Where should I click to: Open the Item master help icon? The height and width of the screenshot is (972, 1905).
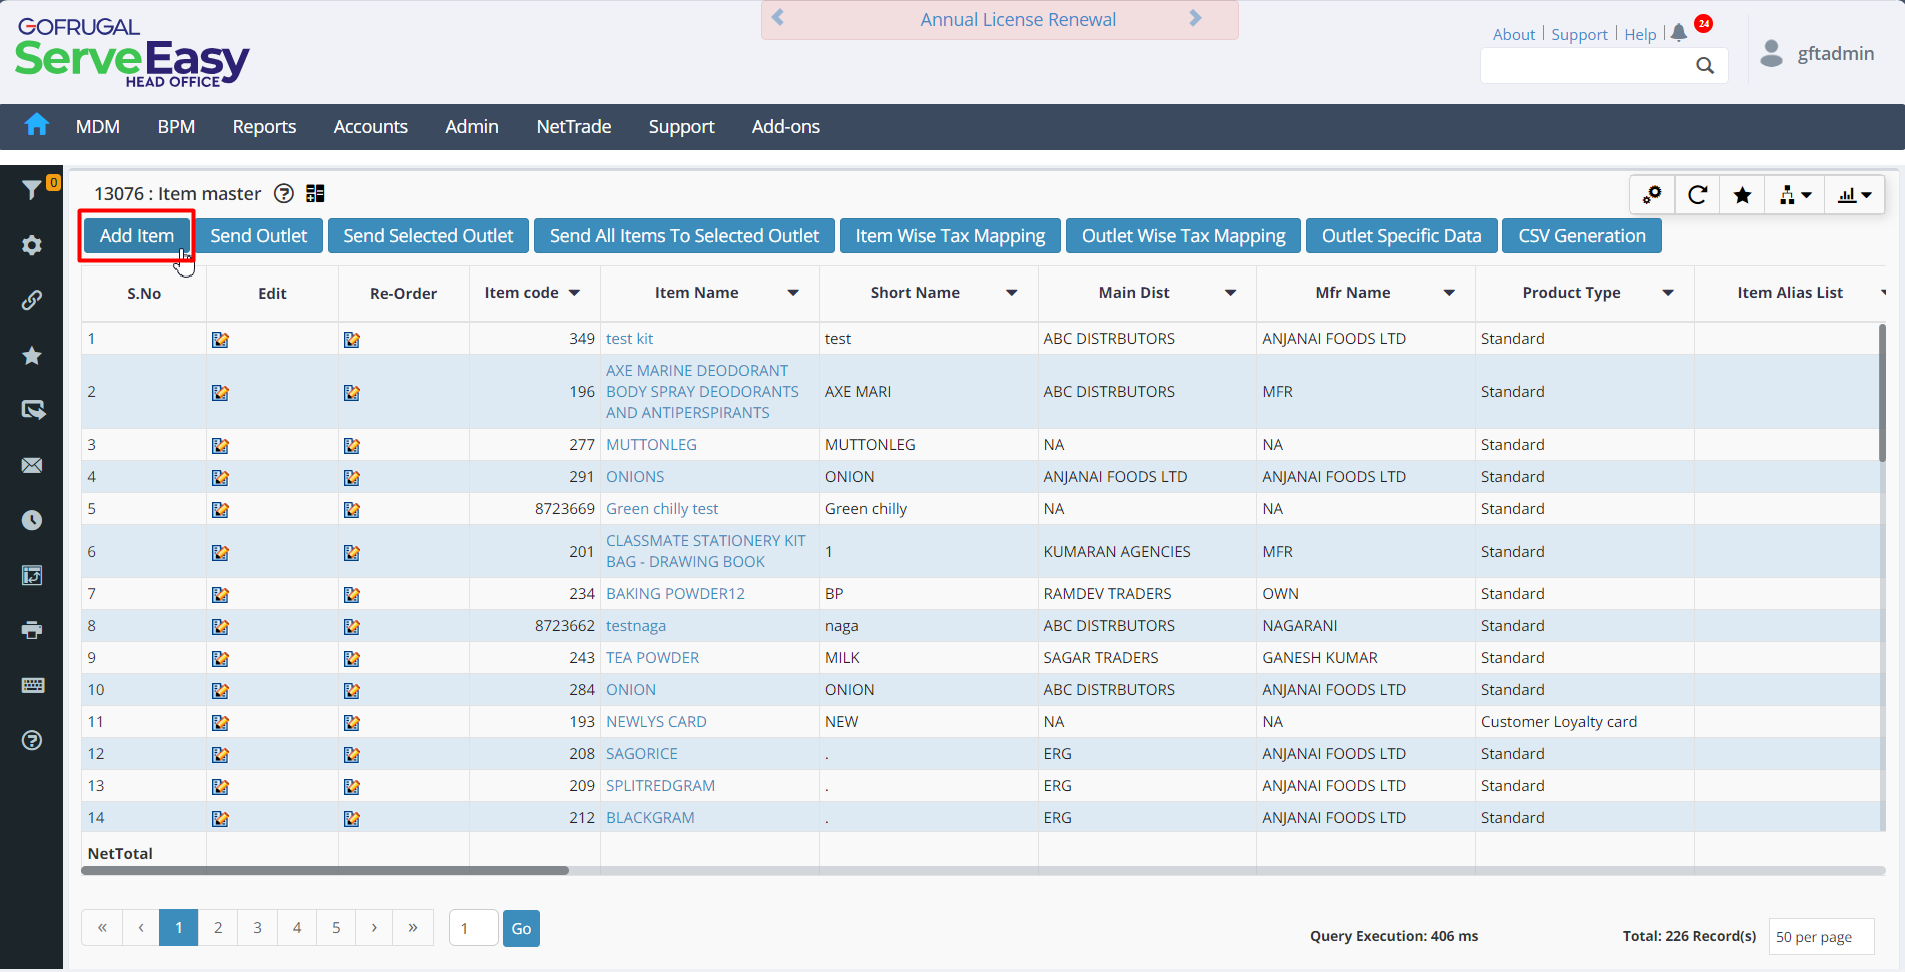284,194
